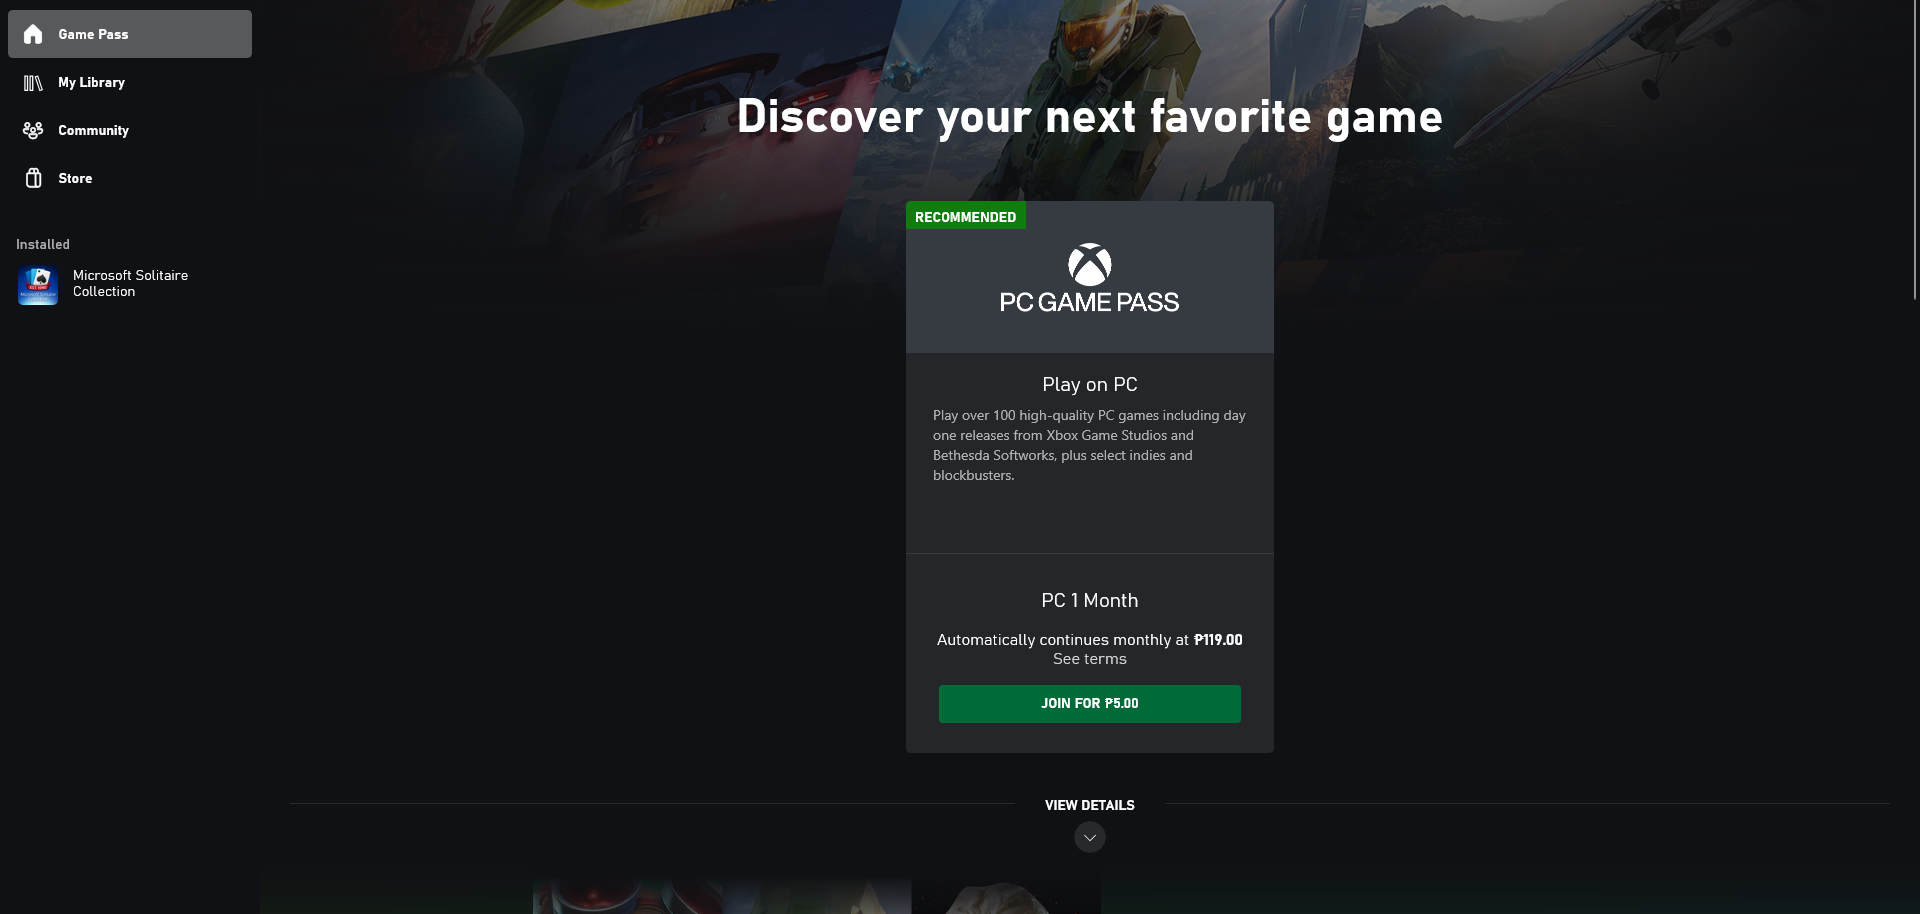Click the Community people icon

pos(33,130)
